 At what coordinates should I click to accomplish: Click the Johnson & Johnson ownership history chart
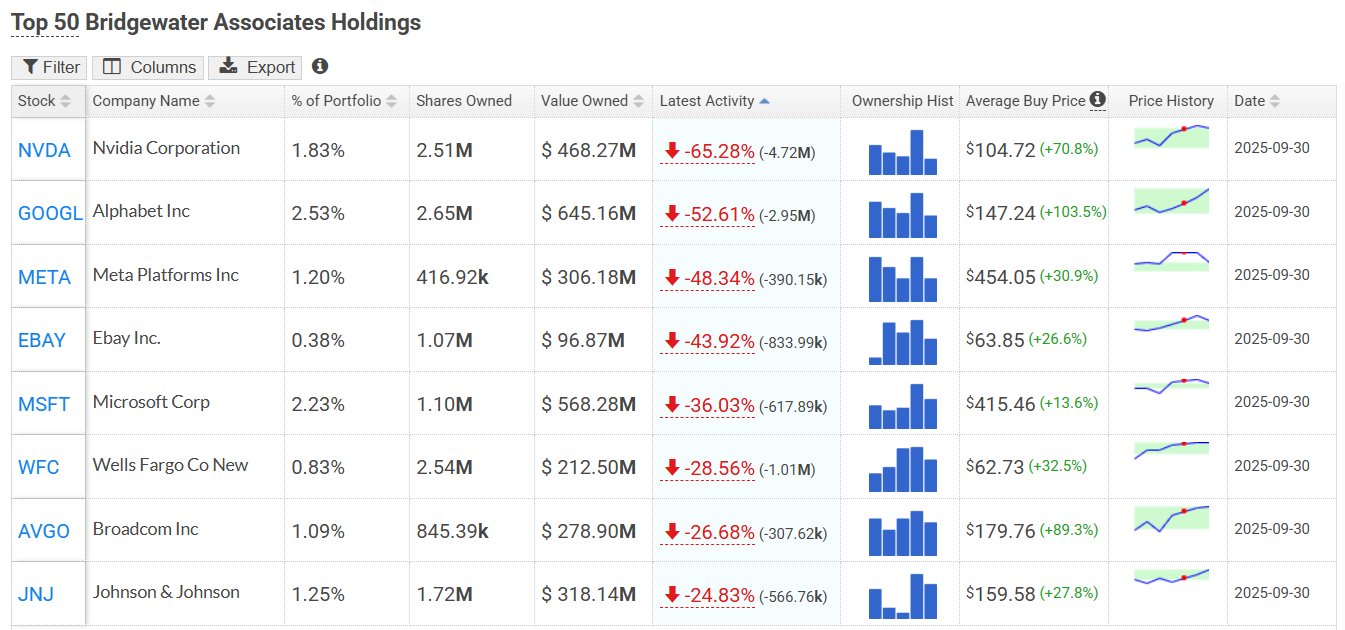[902, 596]
